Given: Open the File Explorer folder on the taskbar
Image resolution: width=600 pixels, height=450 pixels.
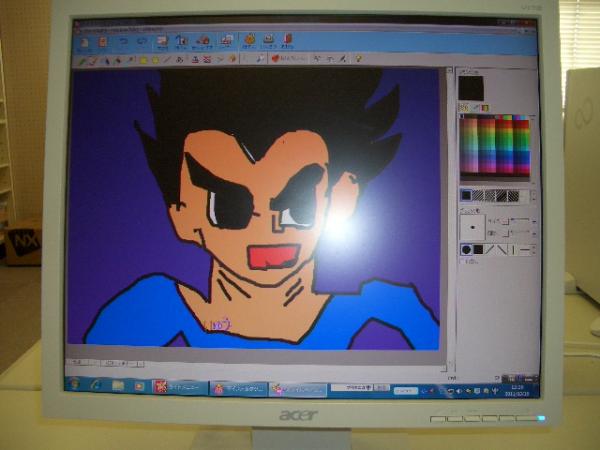Looking at the screenshot, I should click(x=118, y=386).
